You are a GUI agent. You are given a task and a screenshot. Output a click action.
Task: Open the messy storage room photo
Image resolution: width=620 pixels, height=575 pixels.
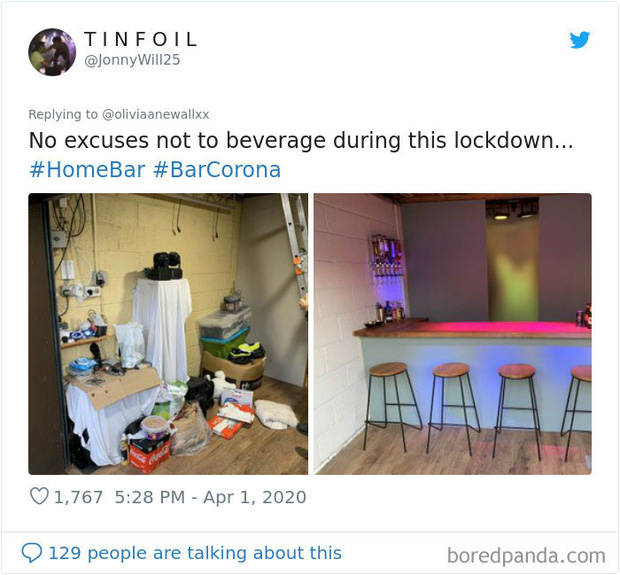pyautogui.click(x=168, y=334)
